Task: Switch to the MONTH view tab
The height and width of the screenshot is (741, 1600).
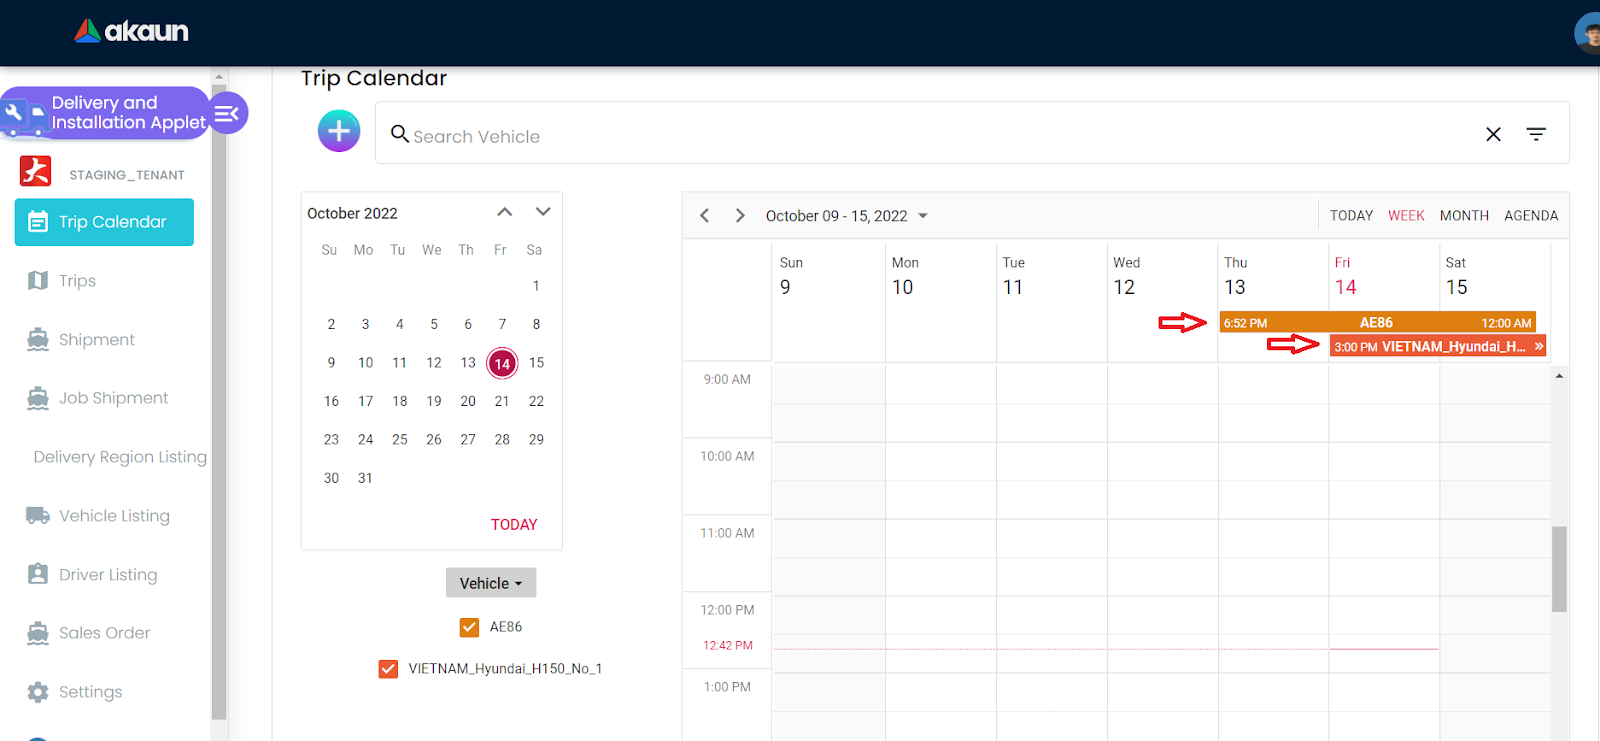Action: [x=1464, y=216]
